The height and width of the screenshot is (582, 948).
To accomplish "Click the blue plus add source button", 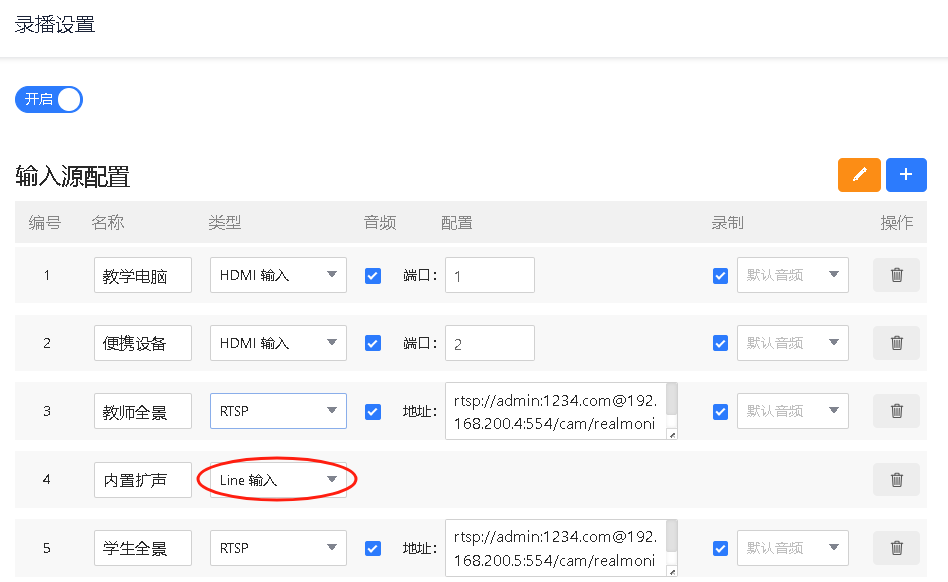I will click(x=906, y=175).
